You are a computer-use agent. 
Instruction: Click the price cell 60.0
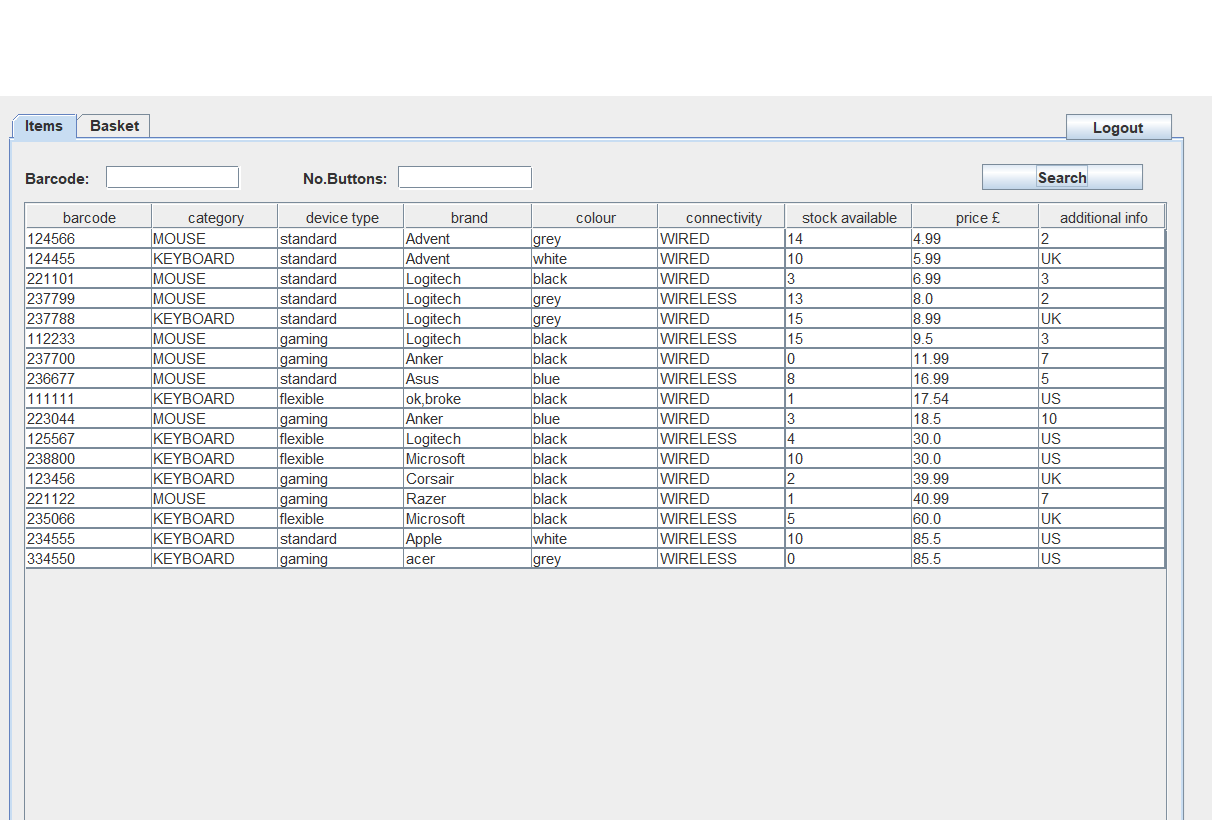tap(975, 519)
